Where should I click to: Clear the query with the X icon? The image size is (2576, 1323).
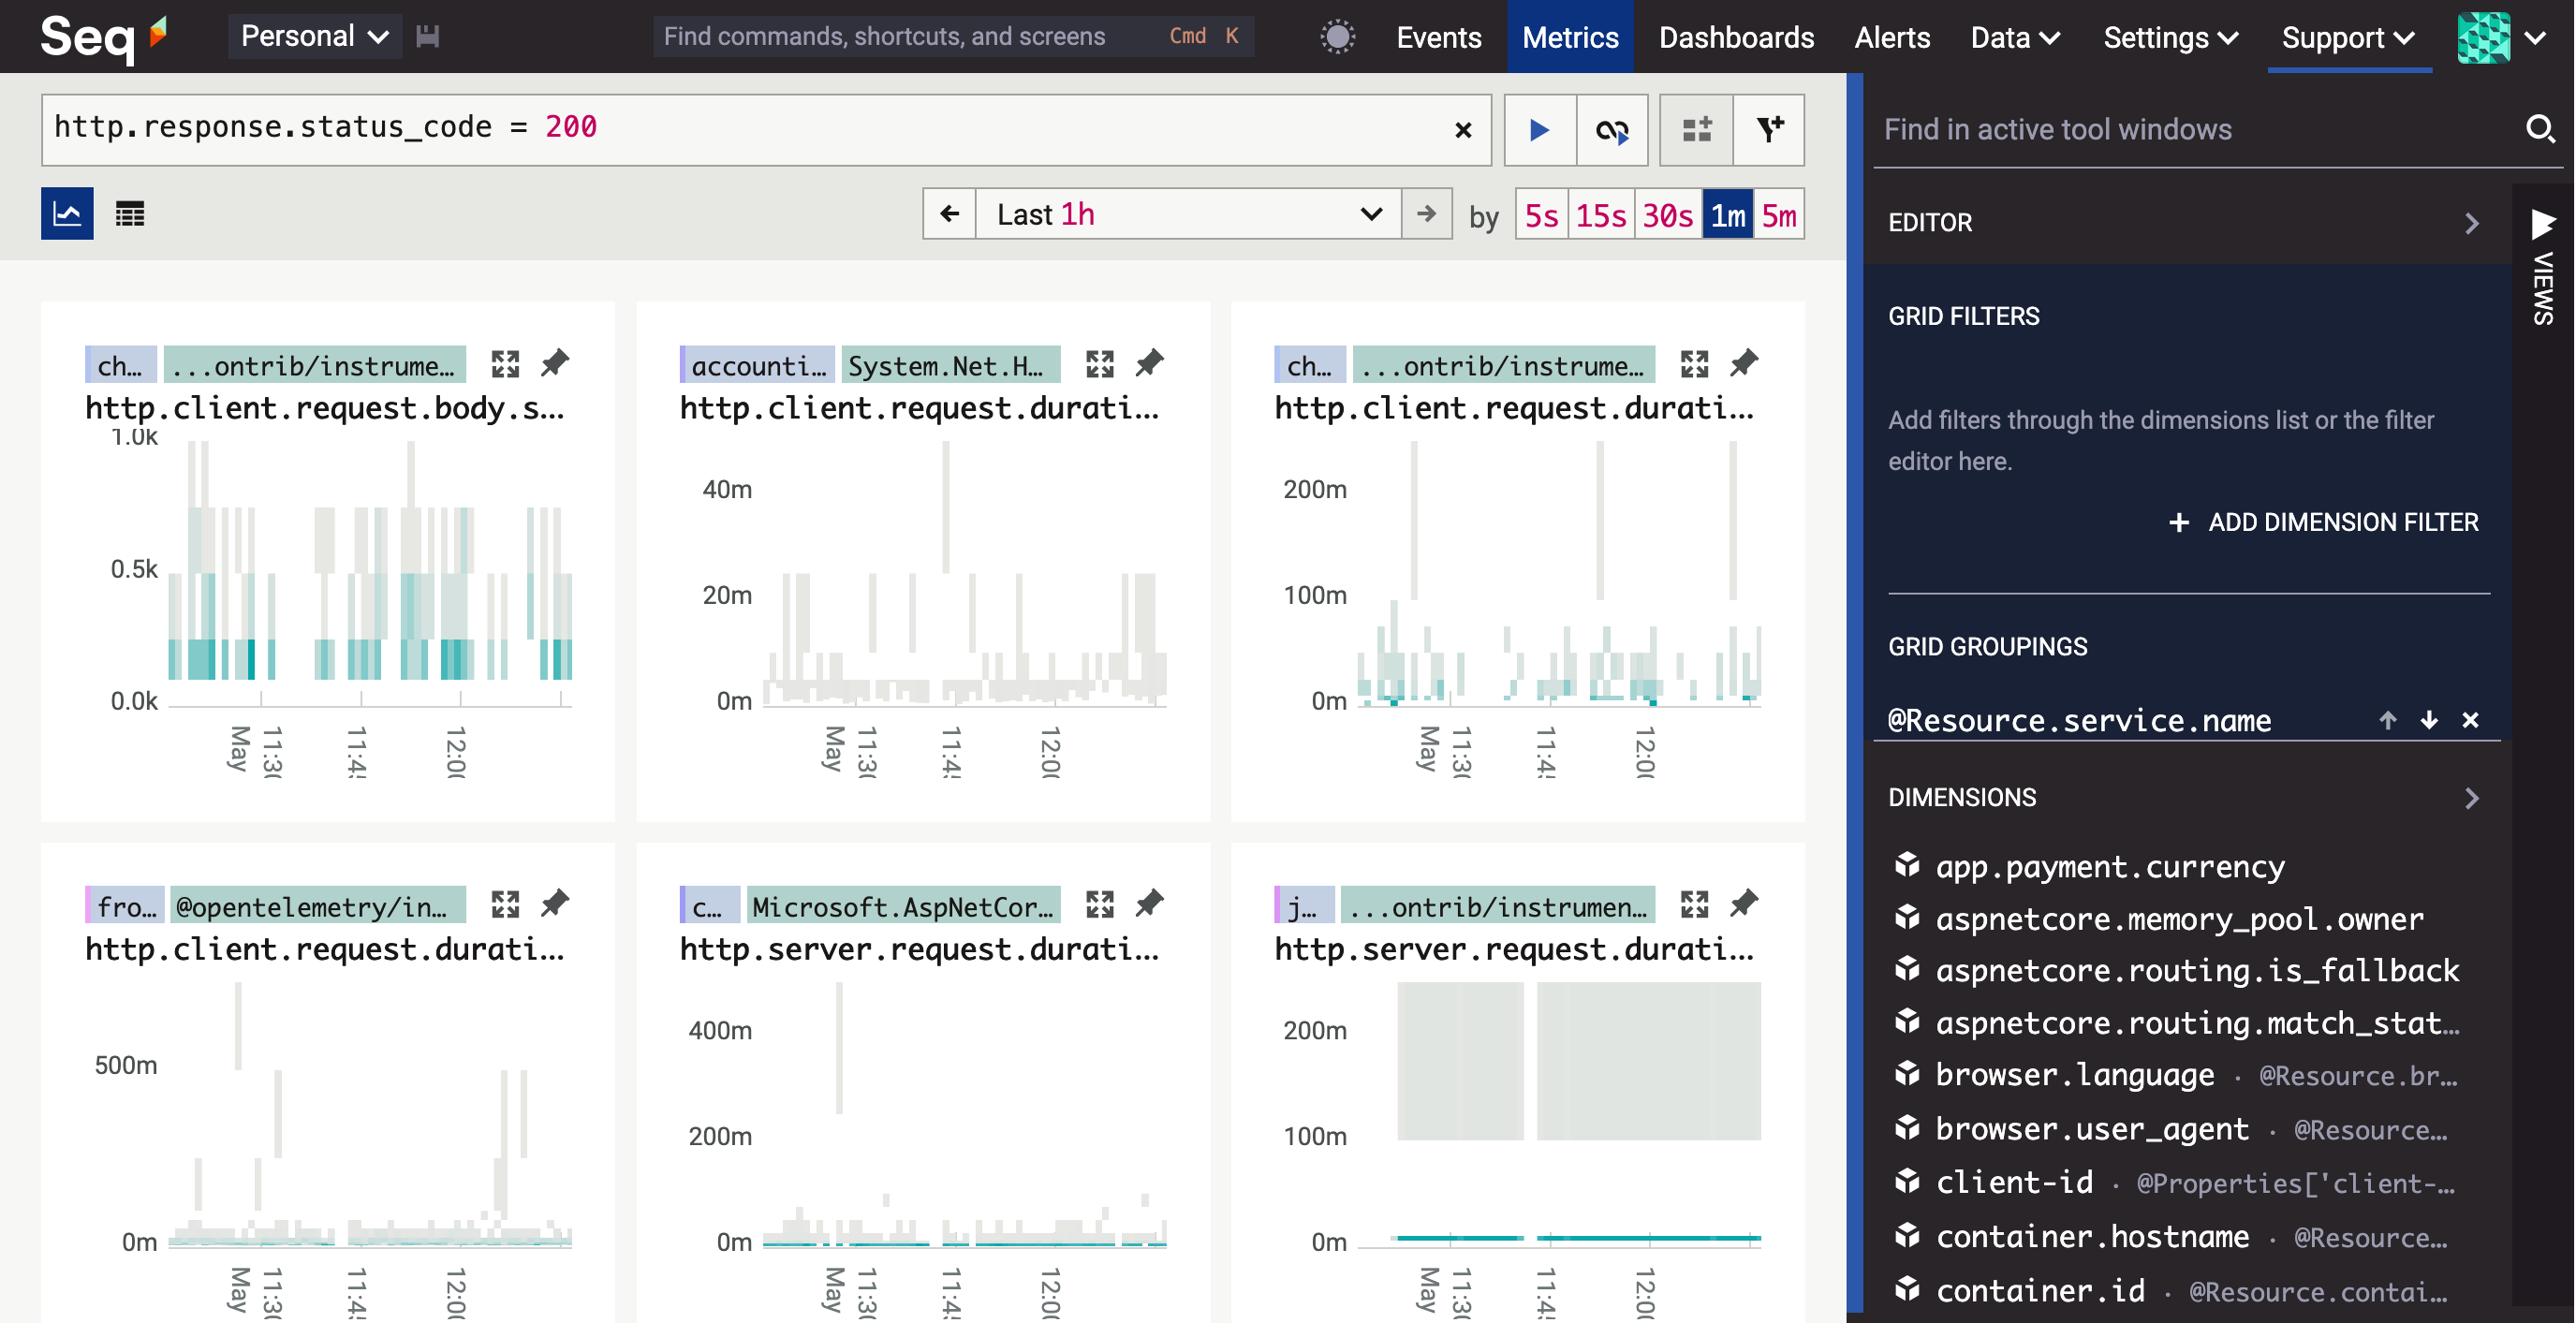(1462, 130)
